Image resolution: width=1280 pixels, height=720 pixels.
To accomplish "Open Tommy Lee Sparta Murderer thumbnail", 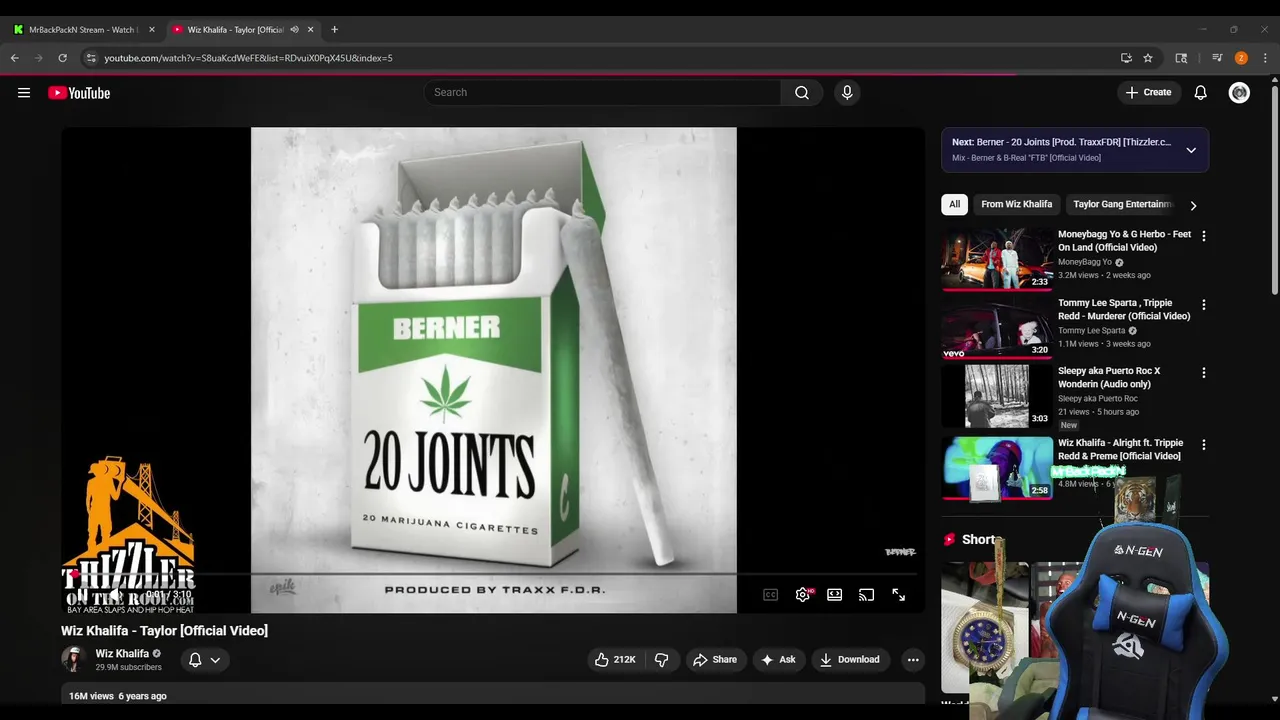I will pos(997,327).
